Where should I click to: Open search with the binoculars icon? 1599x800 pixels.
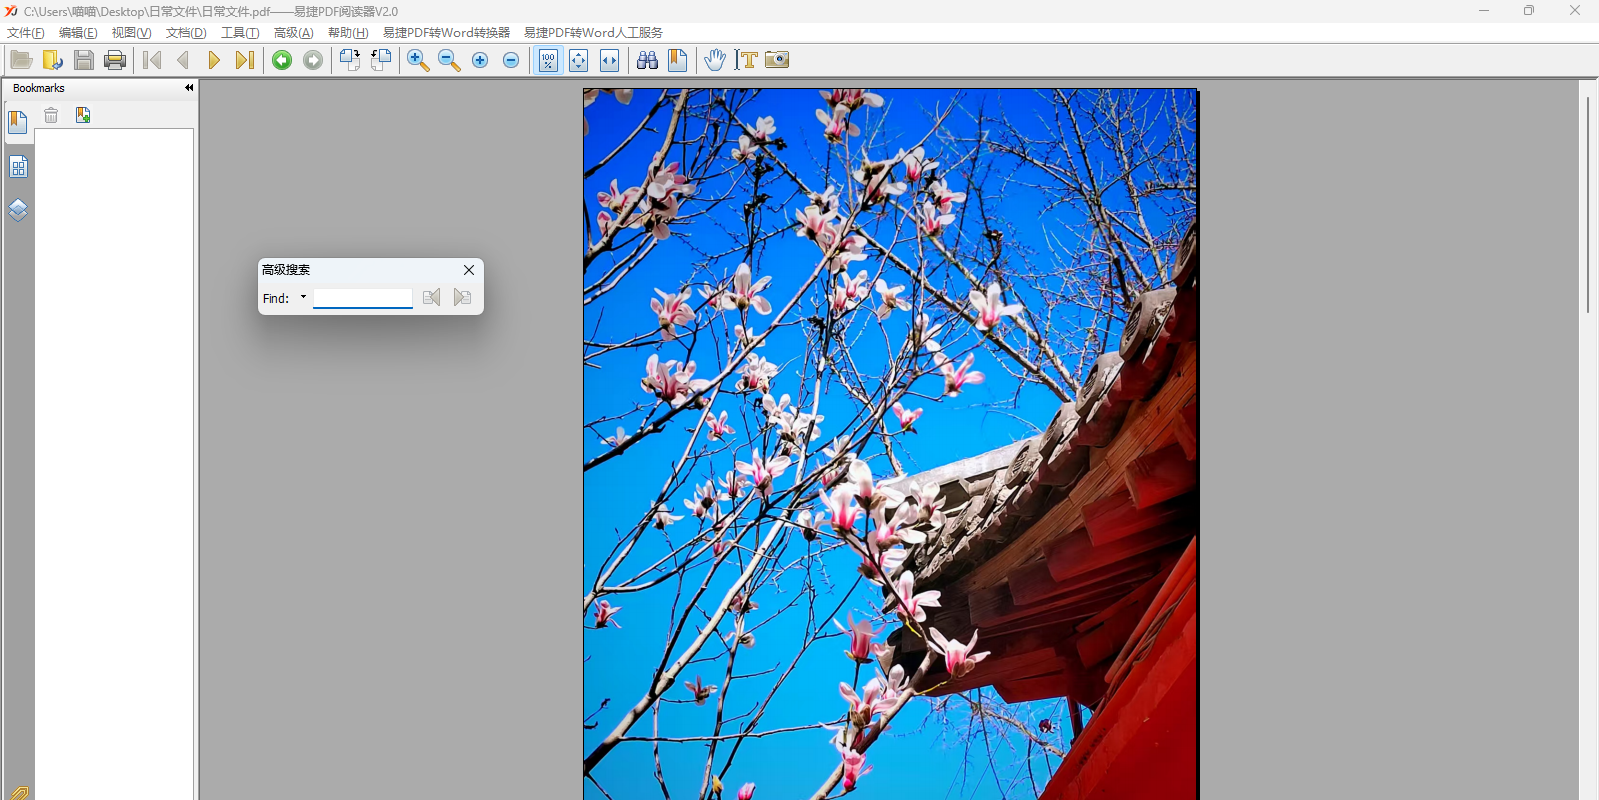point(647,60)
